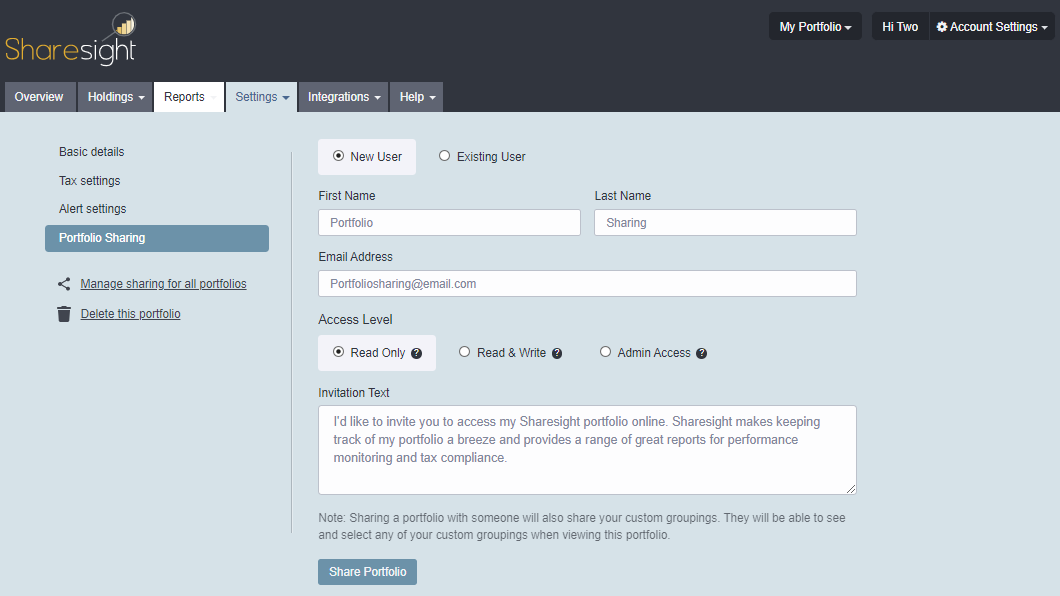Open the Integrations dropdown
The height and width of the screenshot is (596, 1060).
342,96
